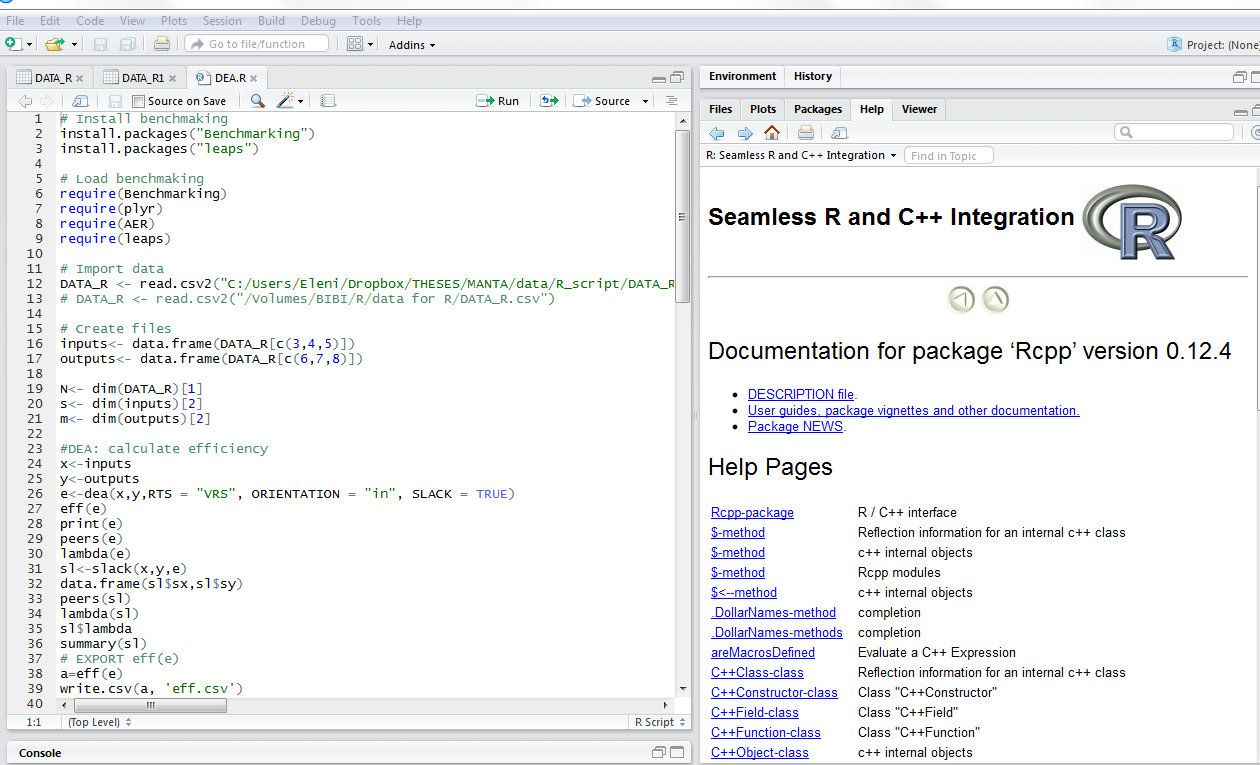Open the Help home page icon
The image size is (1260, 765).
772,132
